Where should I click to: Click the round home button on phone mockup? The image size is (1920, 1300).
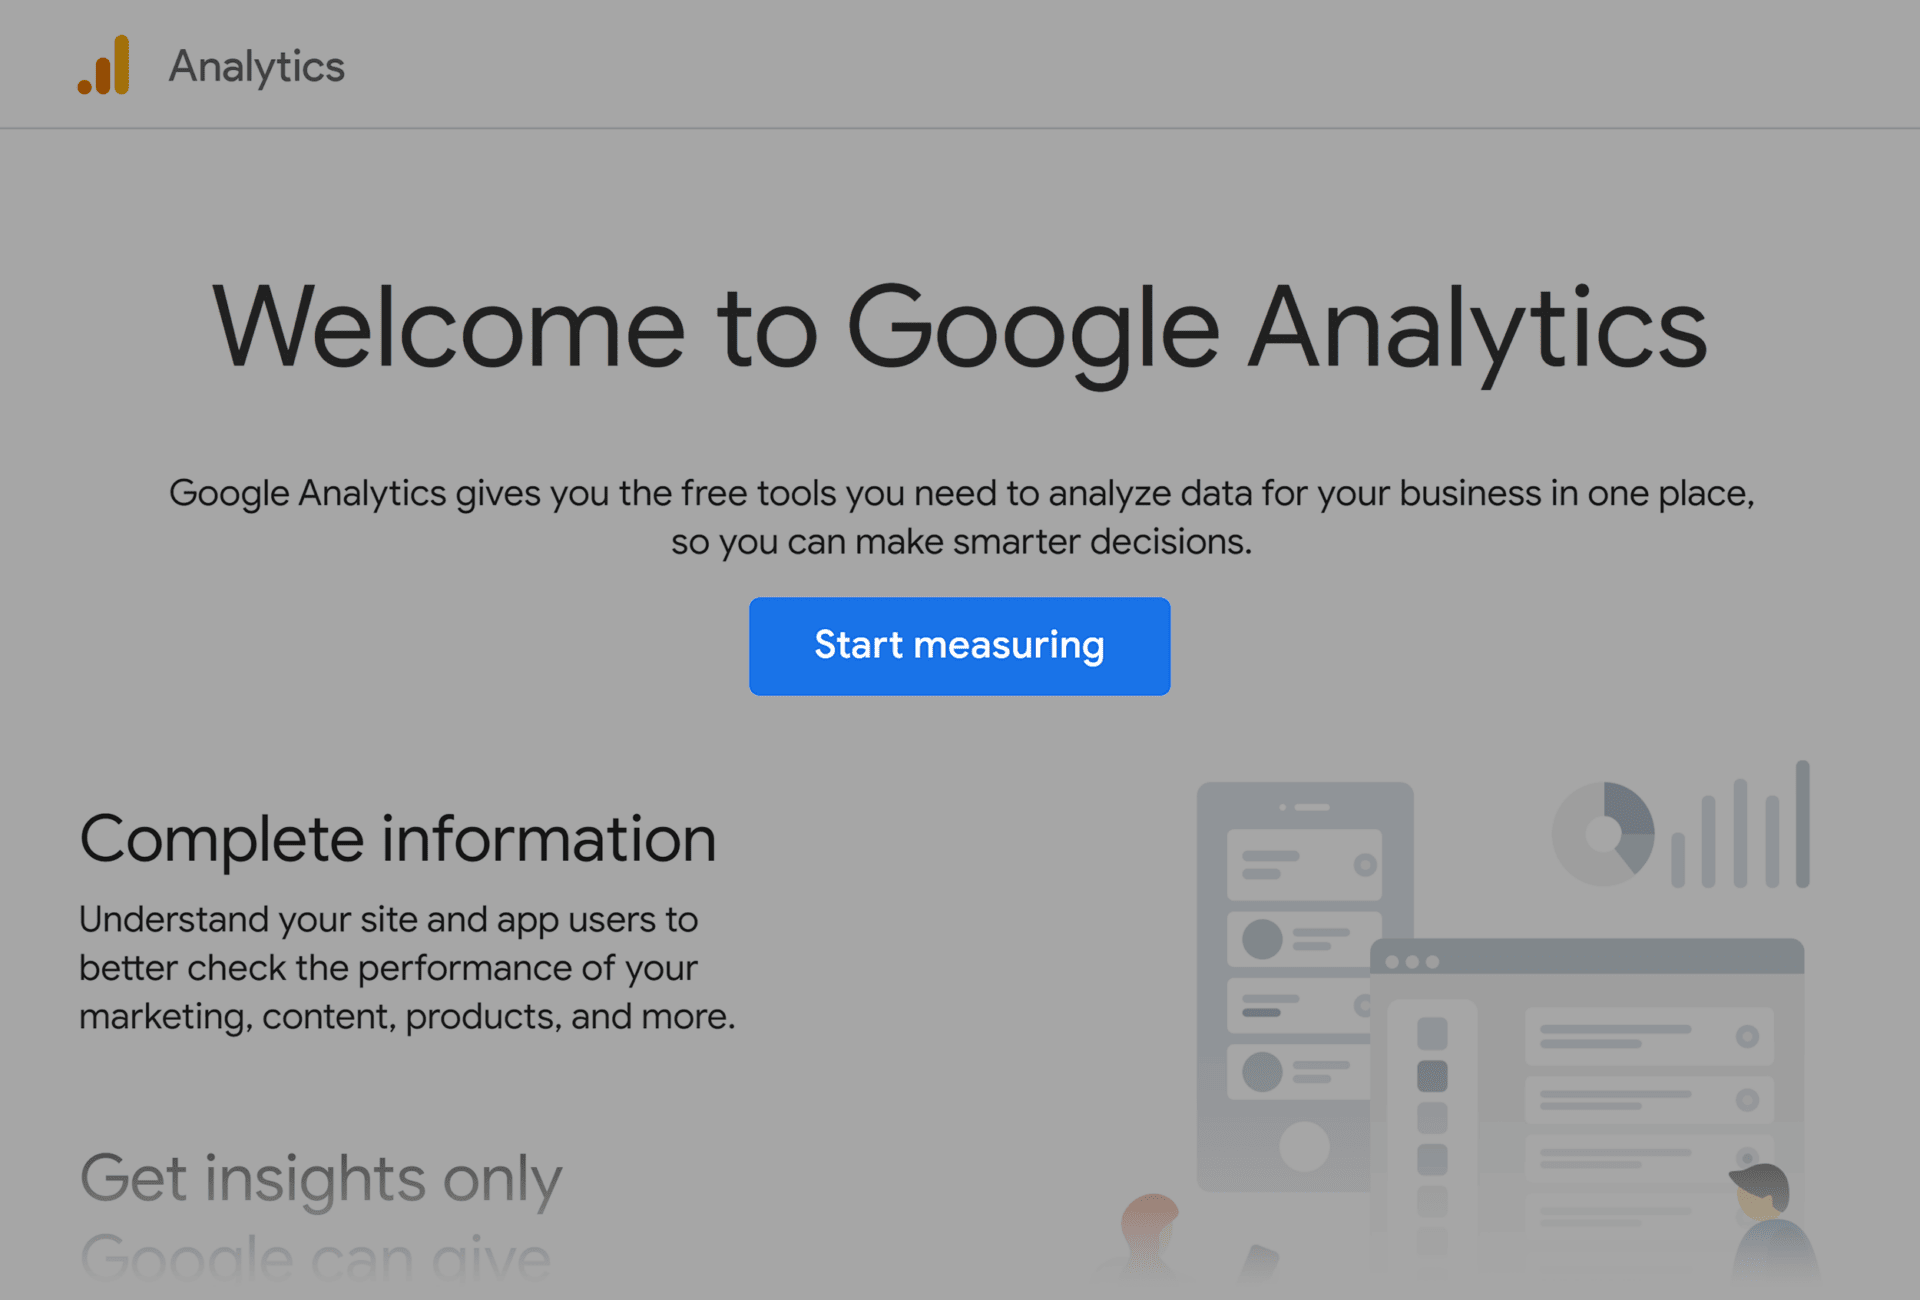[x=1304, y=1146]
